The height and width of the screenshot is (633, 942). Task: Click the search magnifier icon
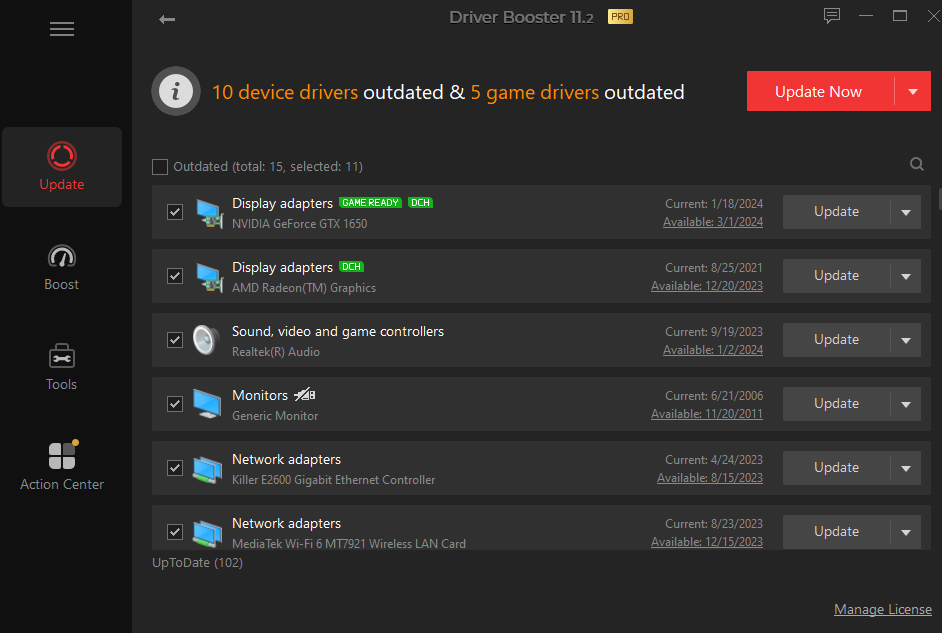tap(917, 165)
